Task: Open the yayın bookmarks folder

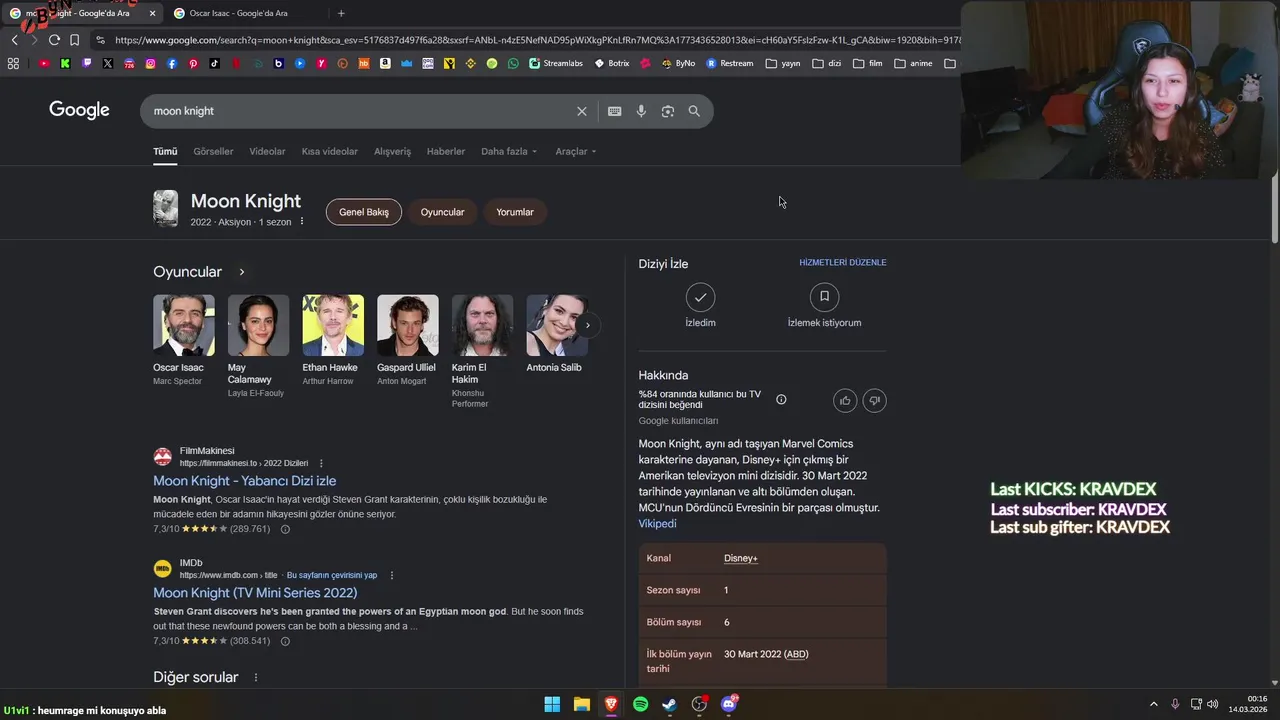Action: point(783,63)
